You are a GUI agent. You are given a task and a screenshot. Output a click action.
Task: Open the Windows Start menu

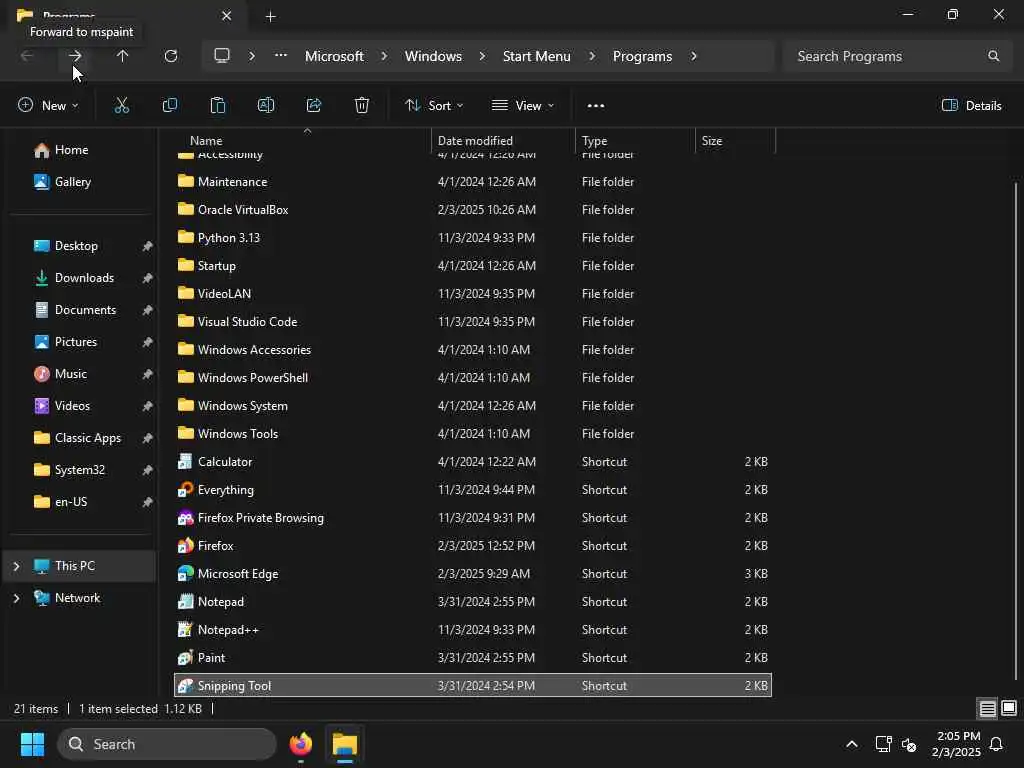coord(32,744)
